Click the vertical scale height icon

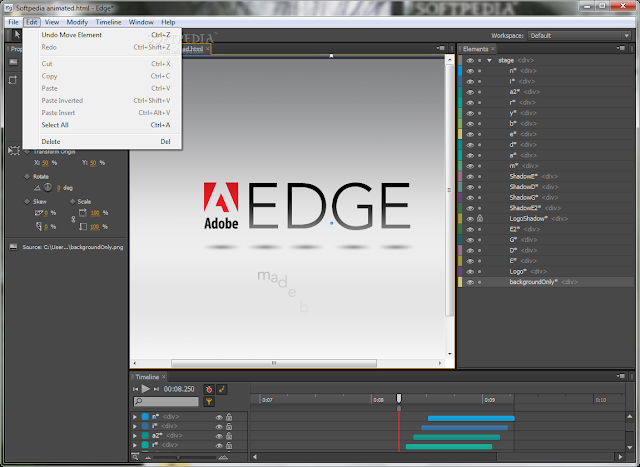coord(83,226)
